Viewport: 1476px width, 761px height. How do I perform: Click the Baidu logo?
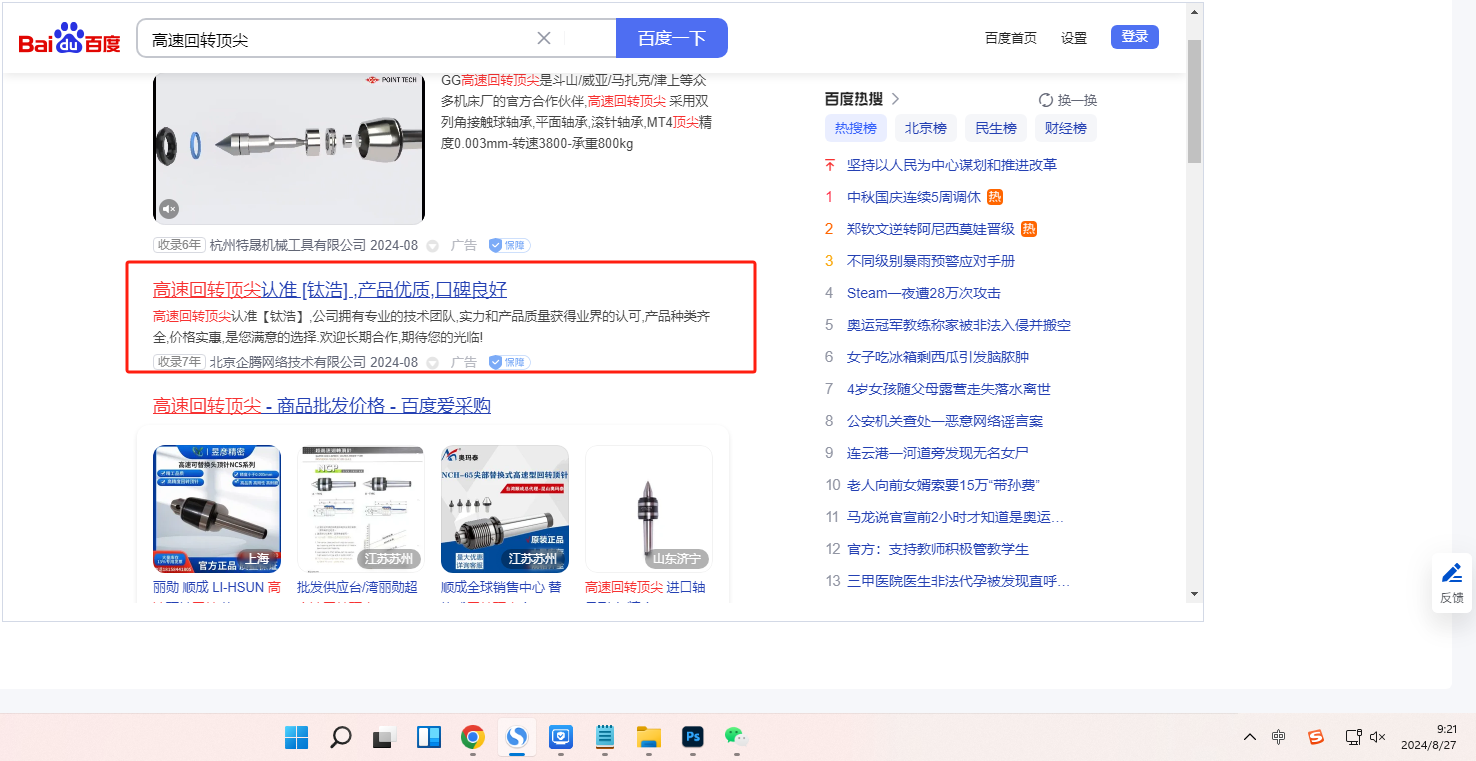click(x=69, y=40)
